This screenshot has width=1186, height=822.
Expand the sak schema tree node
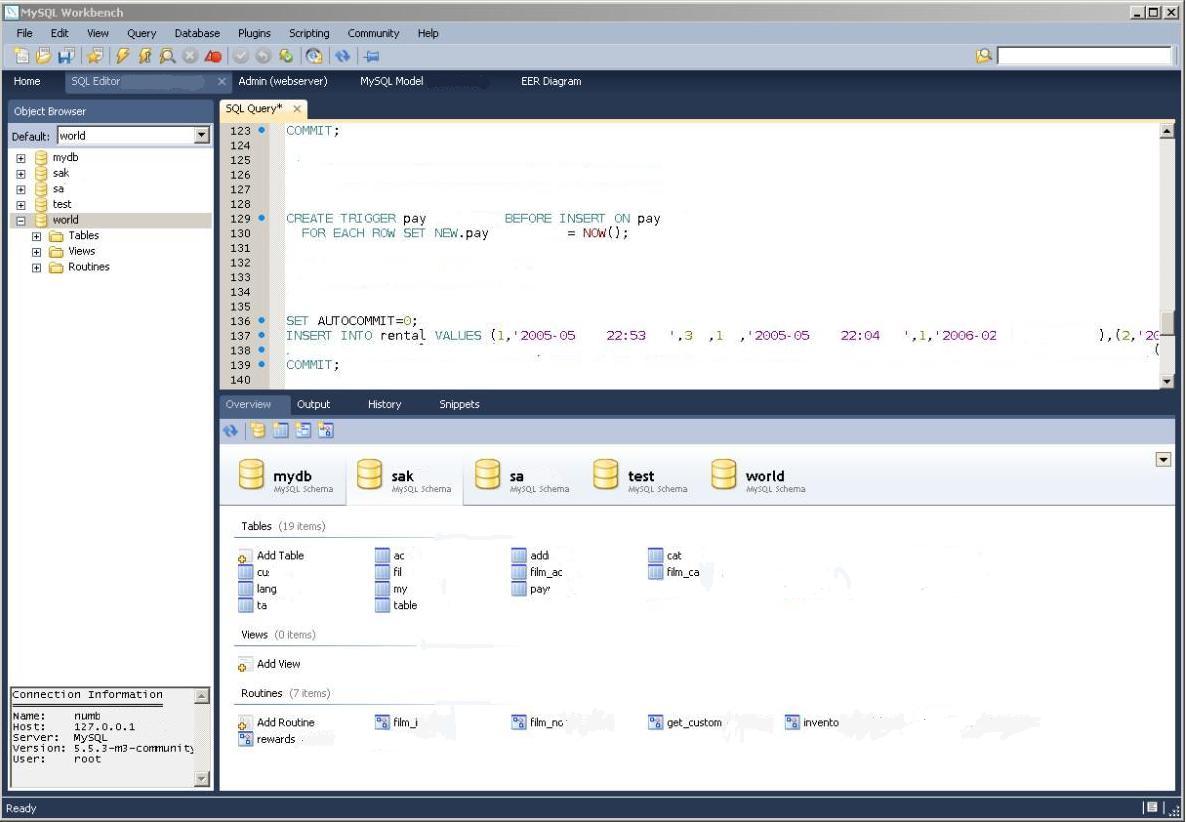(20, 174)
